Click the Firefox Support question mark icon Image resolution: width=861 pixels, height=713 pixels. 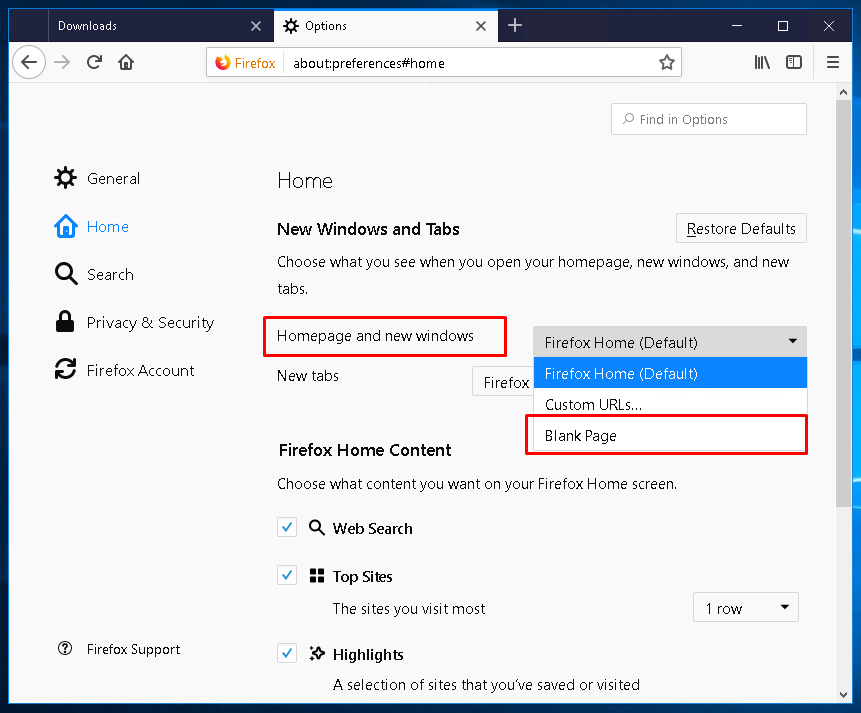65,648
